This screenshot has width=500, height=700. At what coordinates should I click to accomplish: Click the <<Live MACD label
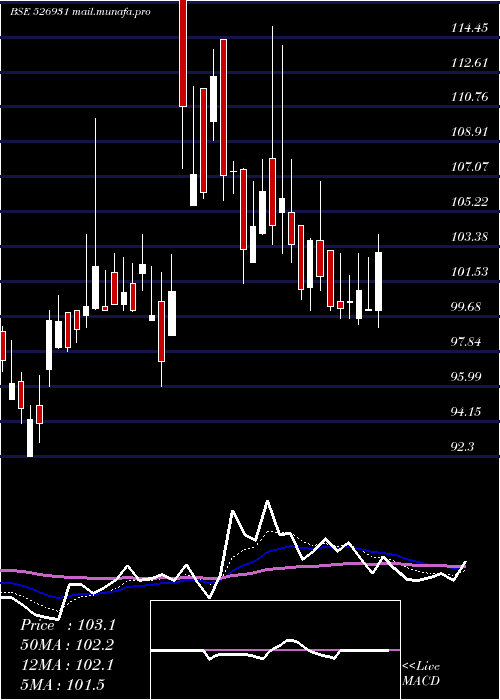pos(421,673)
